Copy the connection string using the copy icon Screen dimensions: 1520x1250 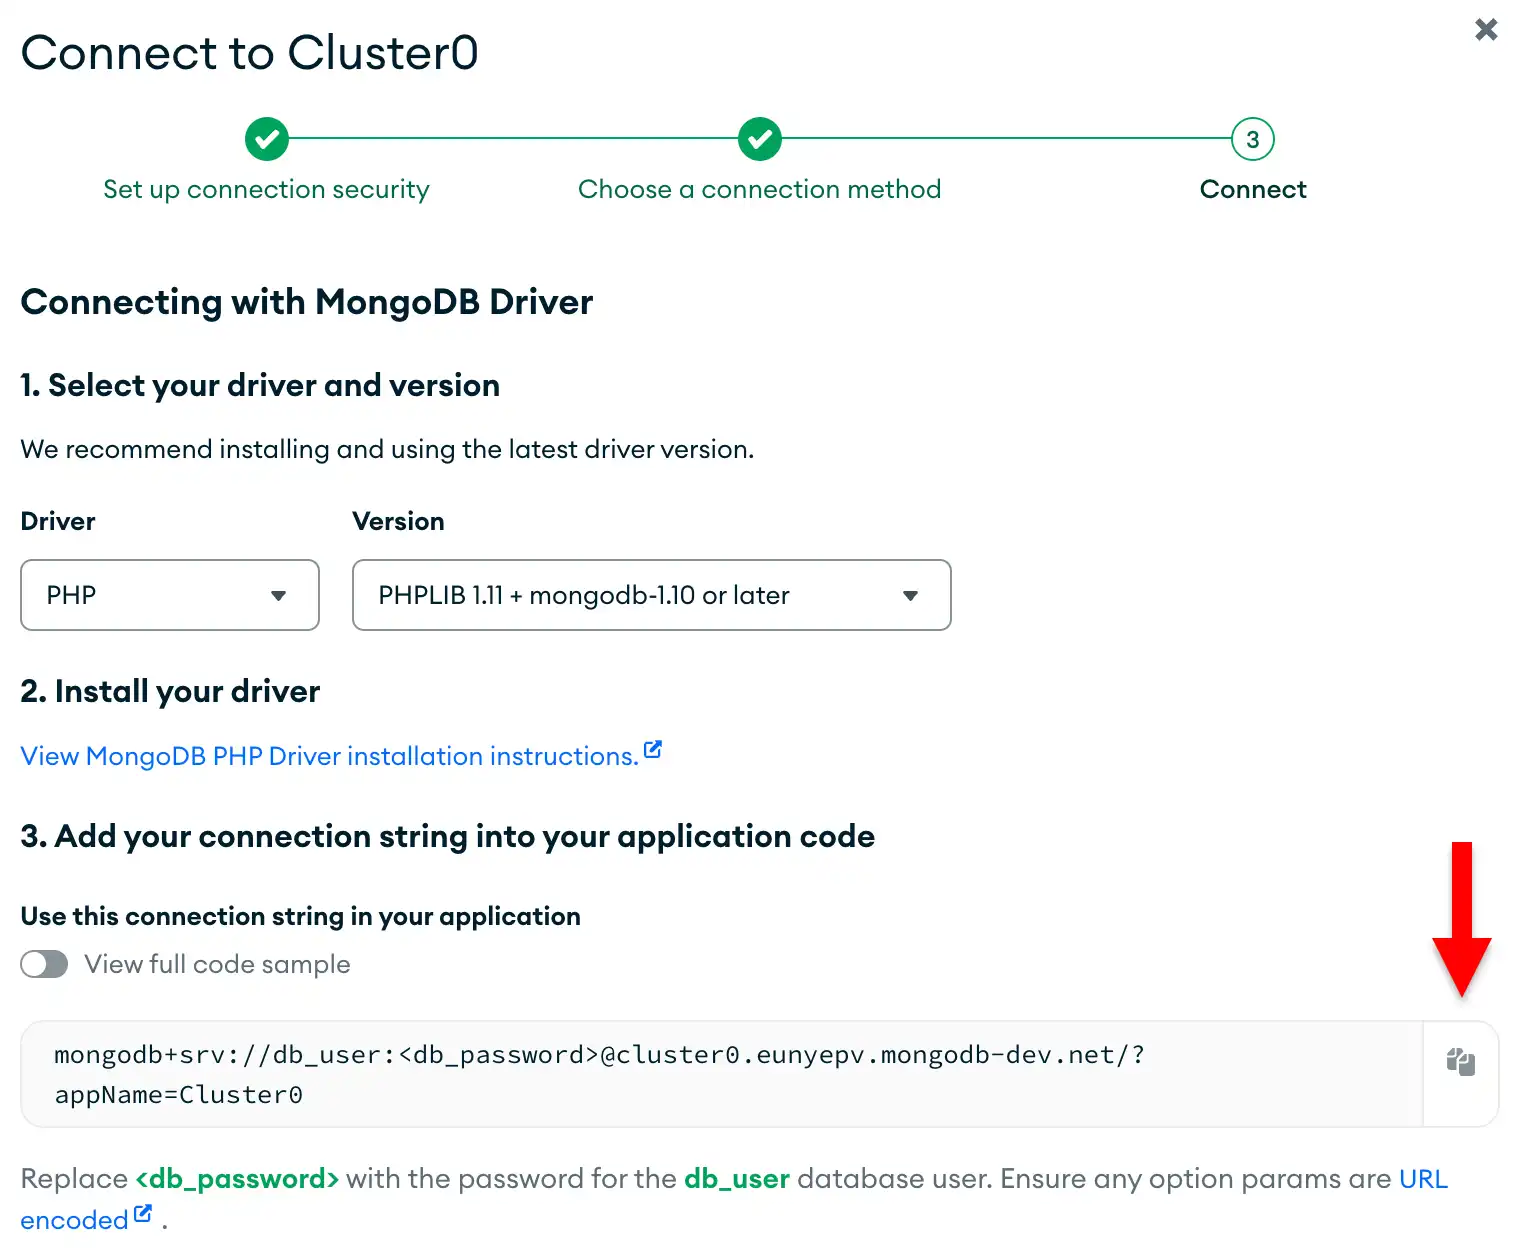tap(1460, 1062)
